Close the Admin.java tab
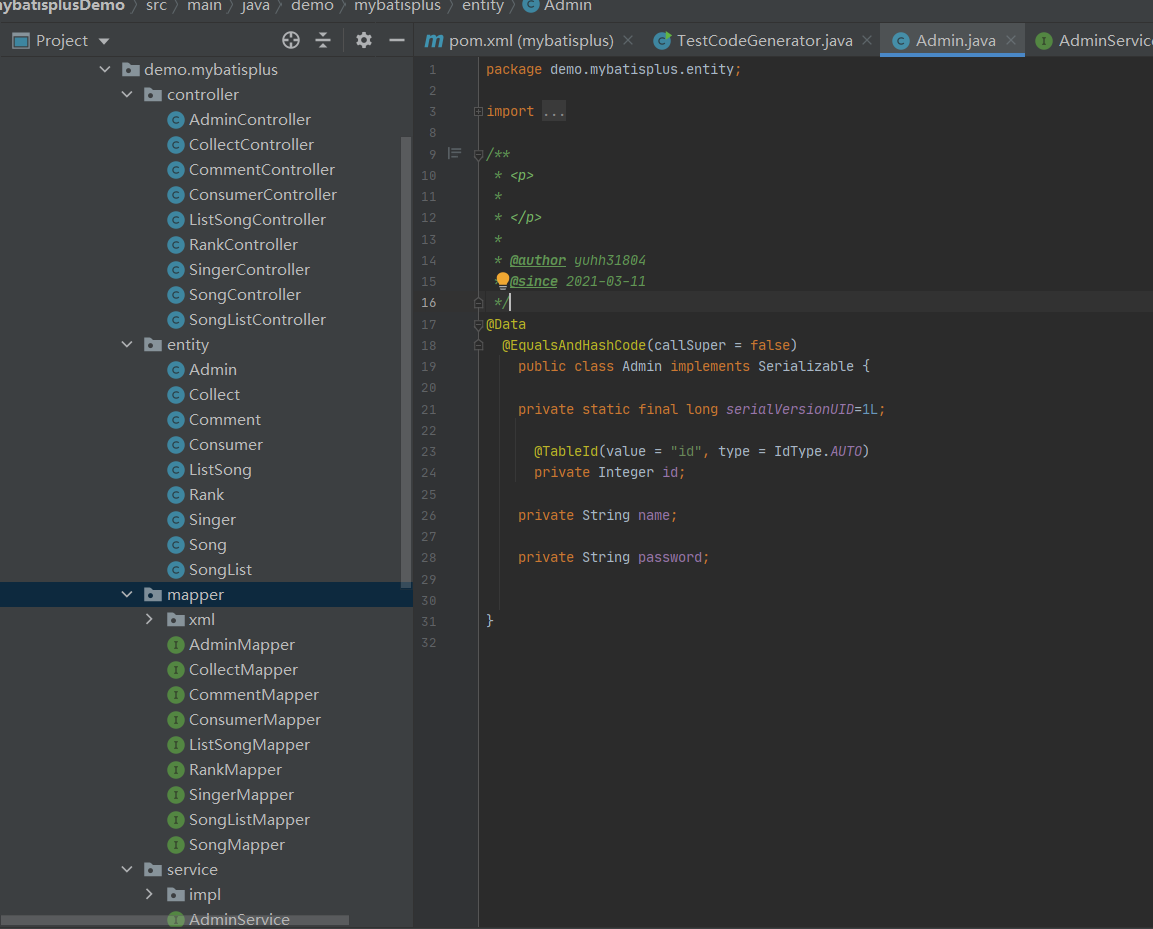 click(1011, 40)
